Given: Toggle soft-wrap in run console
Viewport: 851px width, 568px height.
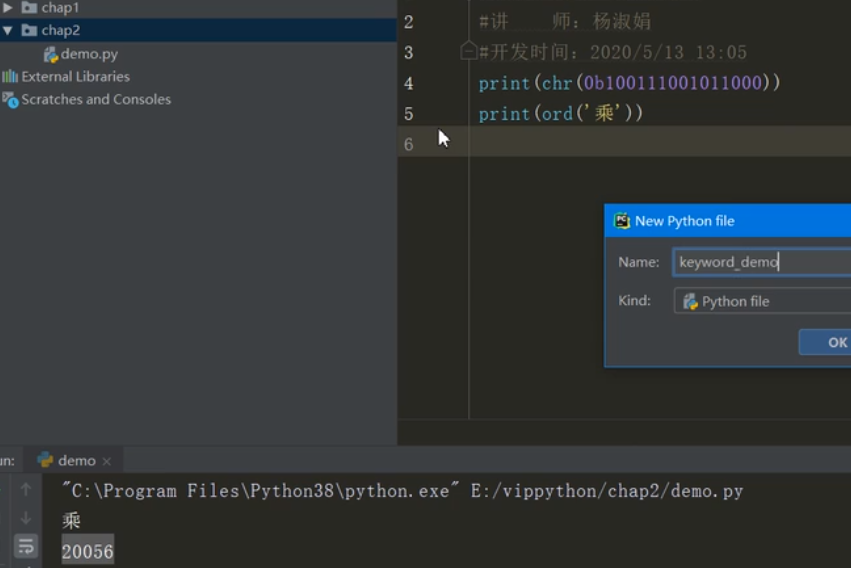Looking at the screenshot, I should (x=26, y=547).
